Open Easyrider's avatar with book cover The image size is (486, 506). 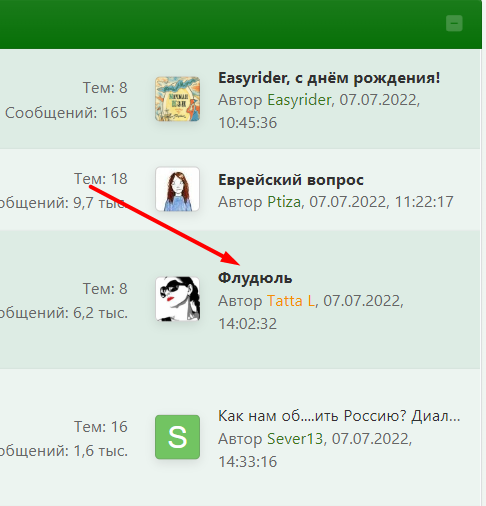pyautogui.click(x=177, y=99)
